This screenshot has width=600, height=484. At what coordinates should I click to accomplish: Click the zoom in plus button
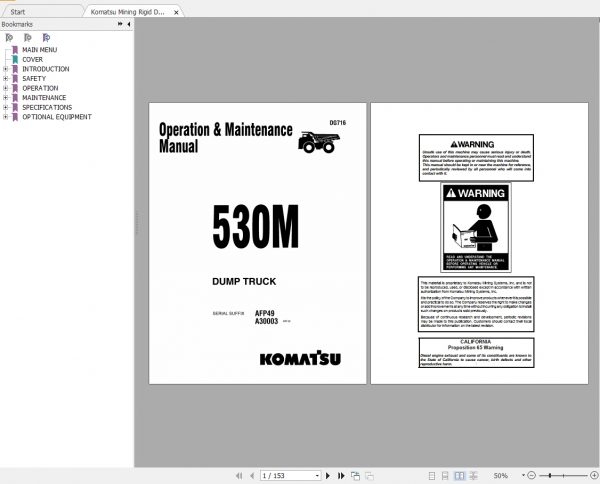(x=594, y=475)
